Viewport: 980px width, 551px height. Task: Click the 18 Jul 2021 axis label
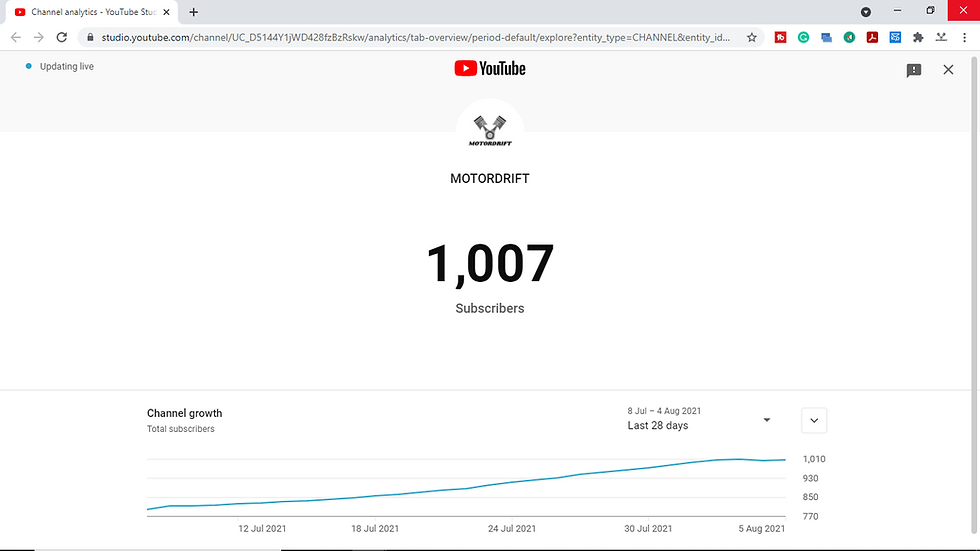pos(375,529)
